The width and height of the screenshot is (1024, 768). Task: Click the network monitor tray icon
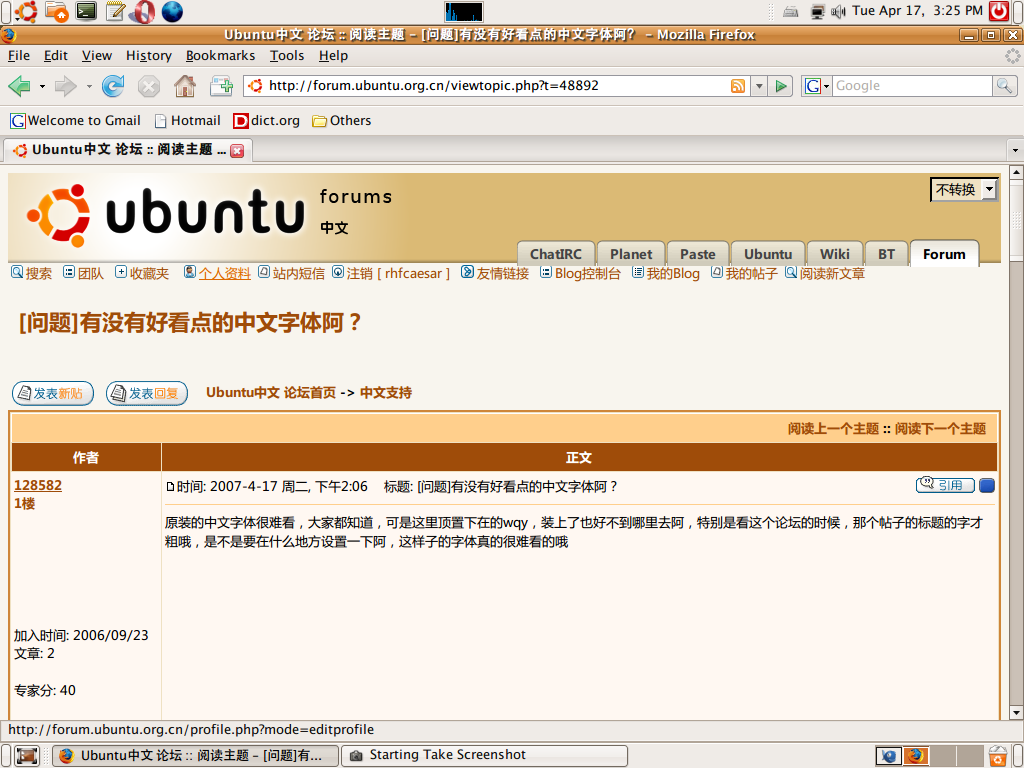click(x=817, y=11)
